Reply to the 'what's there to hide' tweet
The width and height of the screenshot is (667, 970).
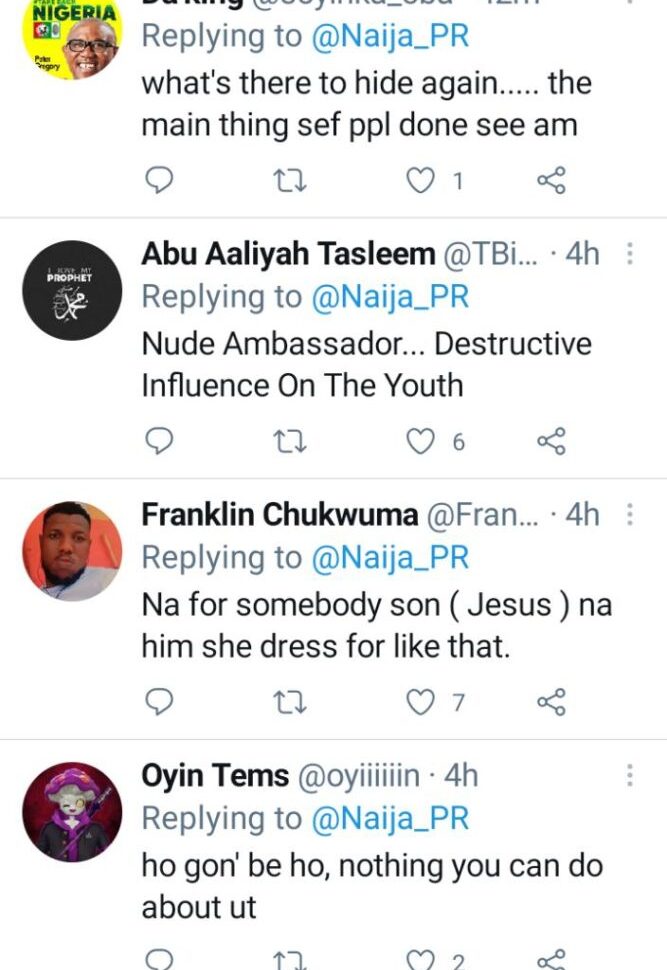coord(160,180)
